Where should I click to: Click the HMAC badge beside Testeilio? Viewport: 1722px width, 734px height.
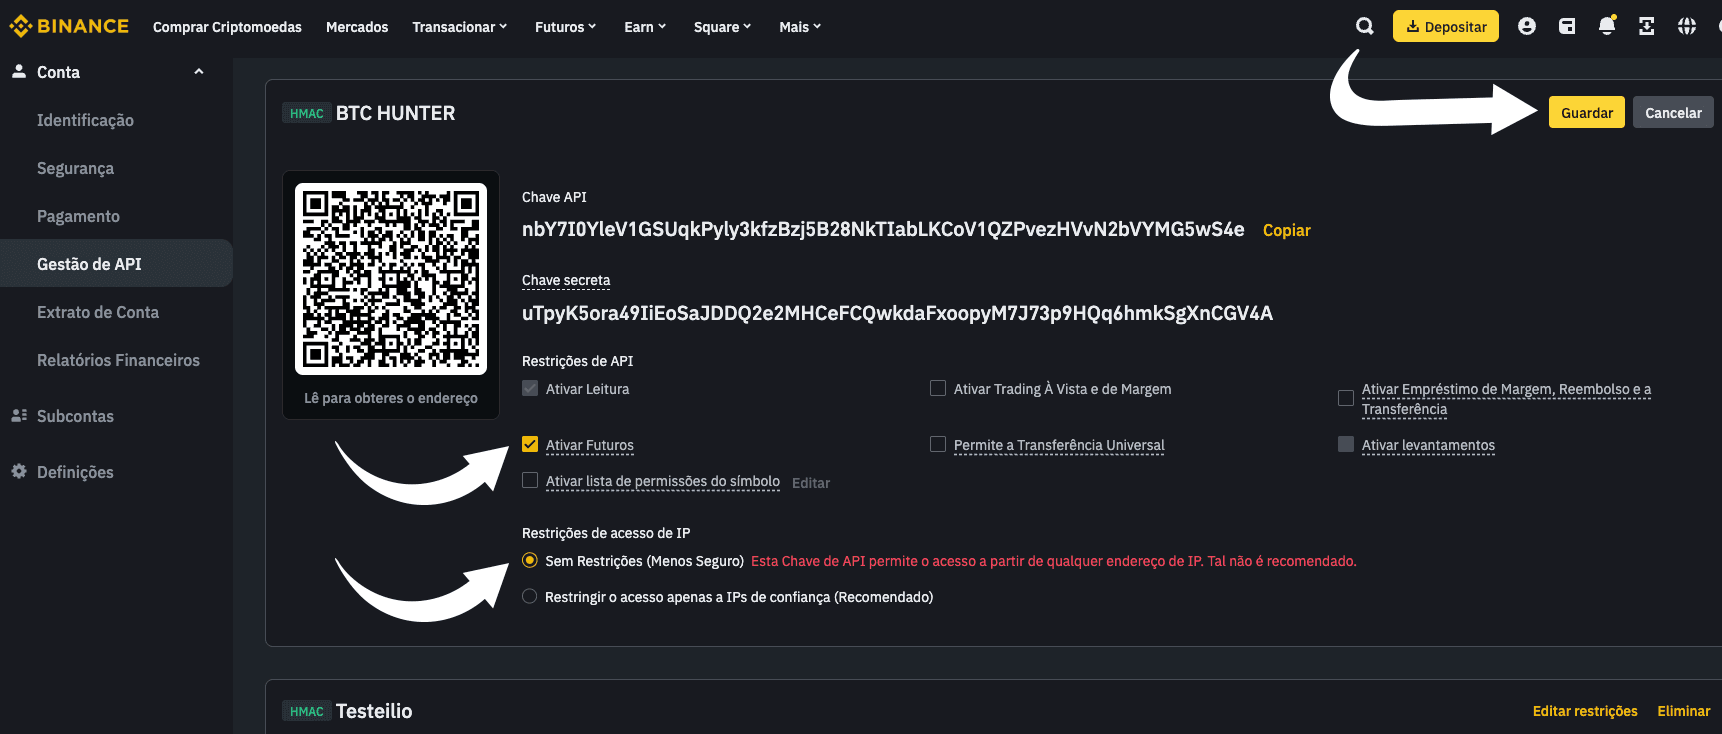tap(307, 711)
